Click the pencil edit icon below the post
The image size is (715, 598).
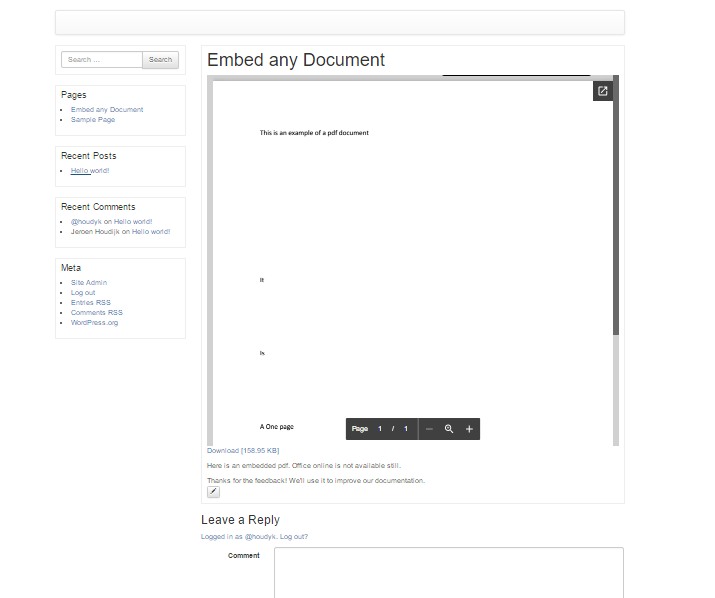213,491
